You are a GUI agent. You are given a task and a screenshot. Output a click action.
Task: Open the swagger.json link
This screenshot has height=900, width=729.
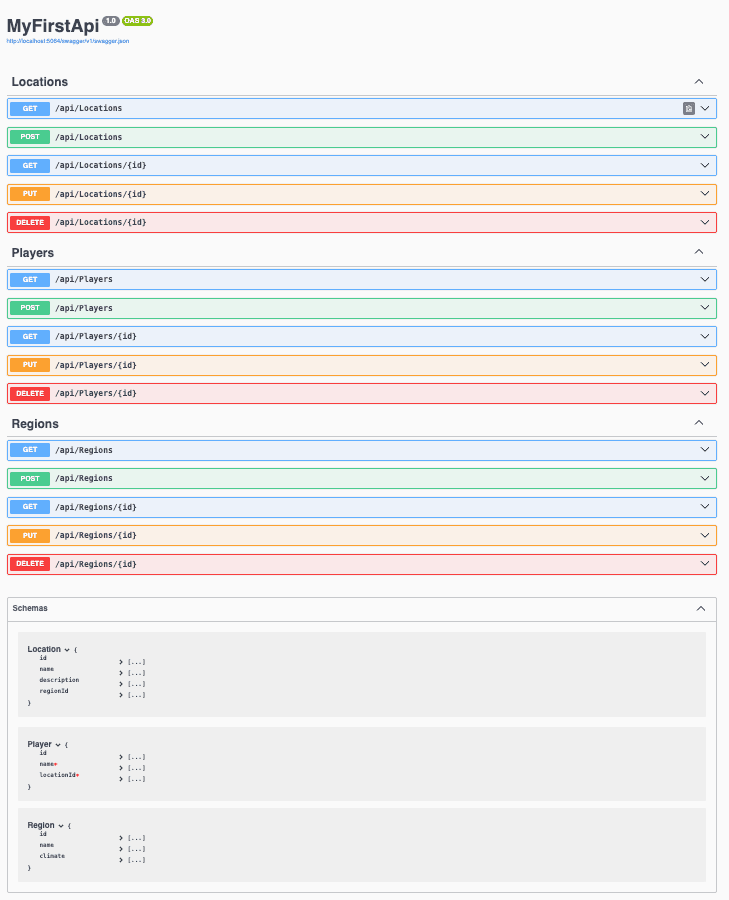pos(67,41)
